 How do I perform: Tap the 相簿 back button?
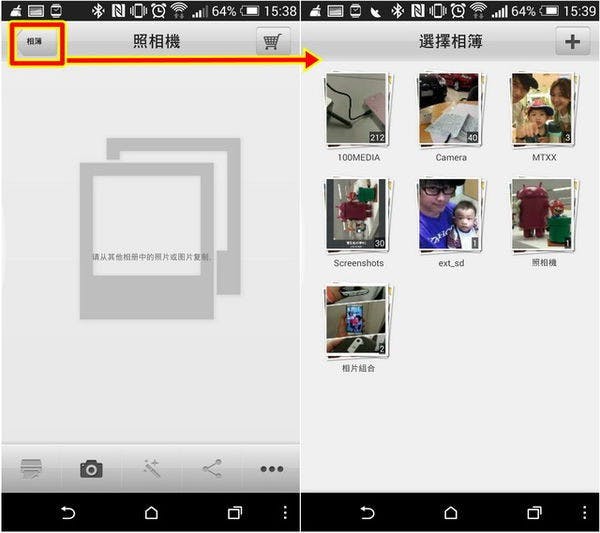36,43
